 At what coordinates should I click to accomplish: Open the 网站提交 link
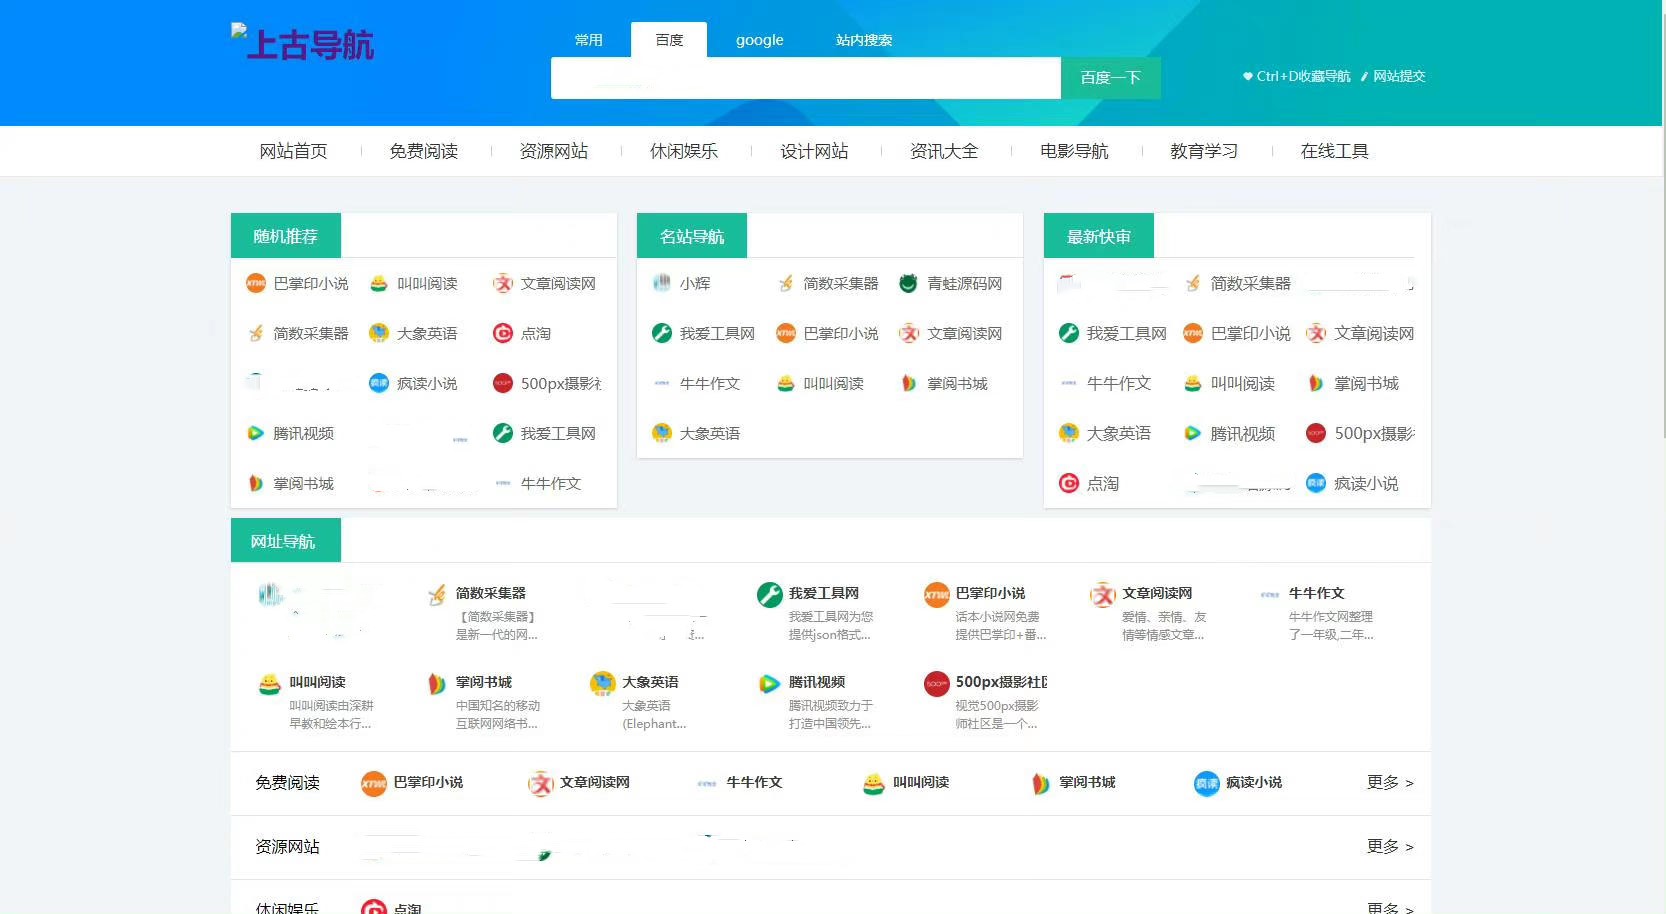pos(1398,75)
